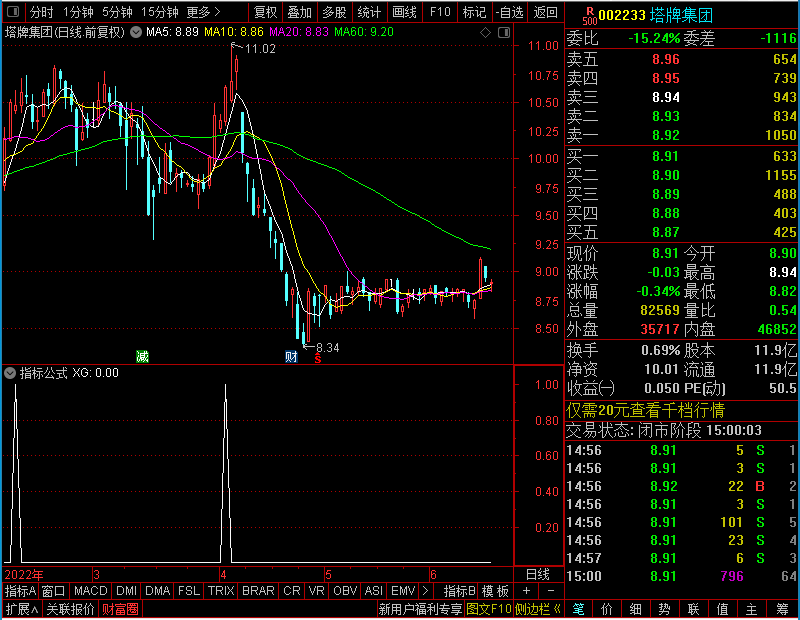Click stock name 塔牌集团 in header
The height and width of the screenshot is (620, 800).
pos(681,15)
